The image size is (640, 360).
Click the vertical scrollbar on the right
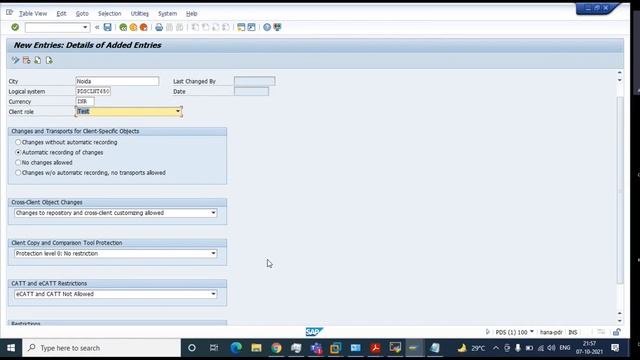620,190
